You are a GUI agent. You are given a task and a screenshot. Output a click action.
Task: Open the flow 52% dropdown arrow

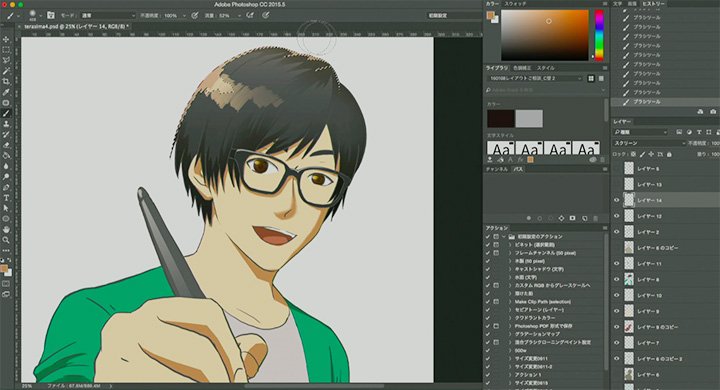[x=239, y=16]
